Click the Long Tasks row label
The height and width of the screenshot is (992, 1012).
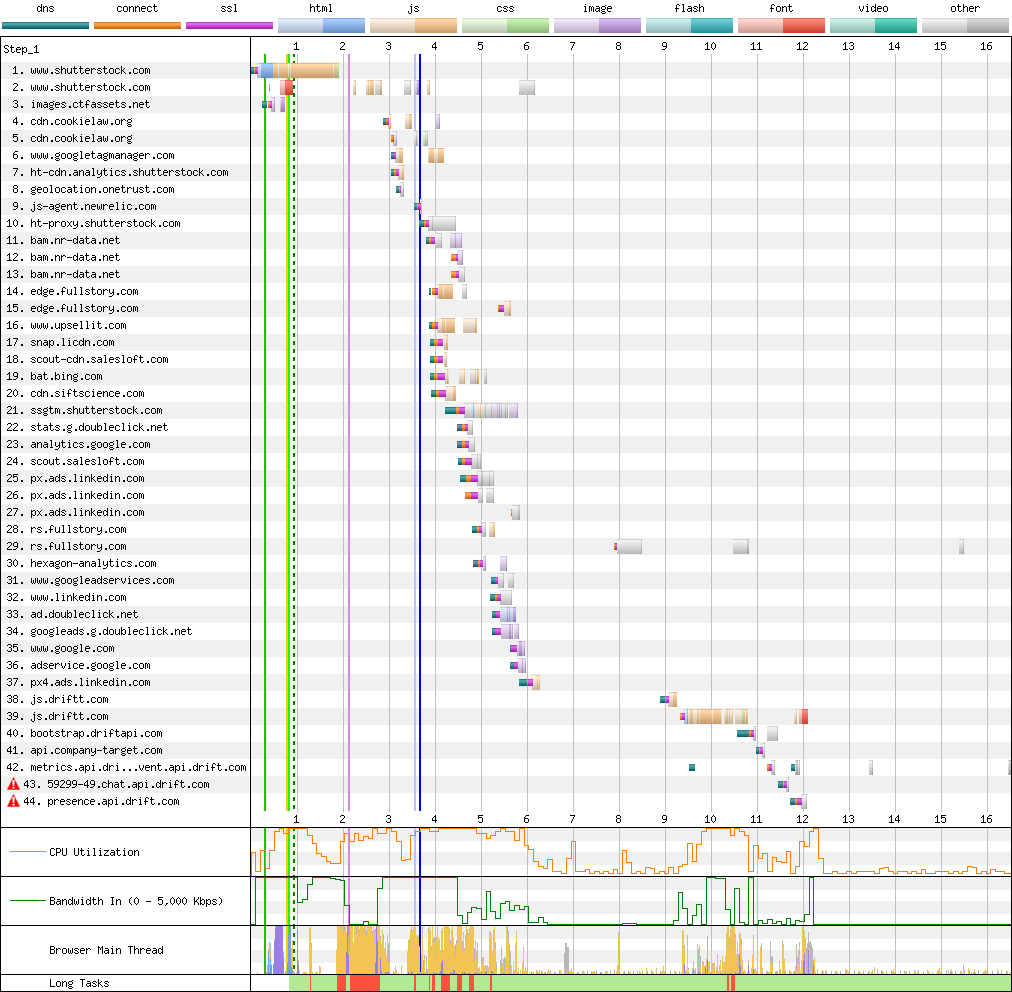click(x=79, y=983)
